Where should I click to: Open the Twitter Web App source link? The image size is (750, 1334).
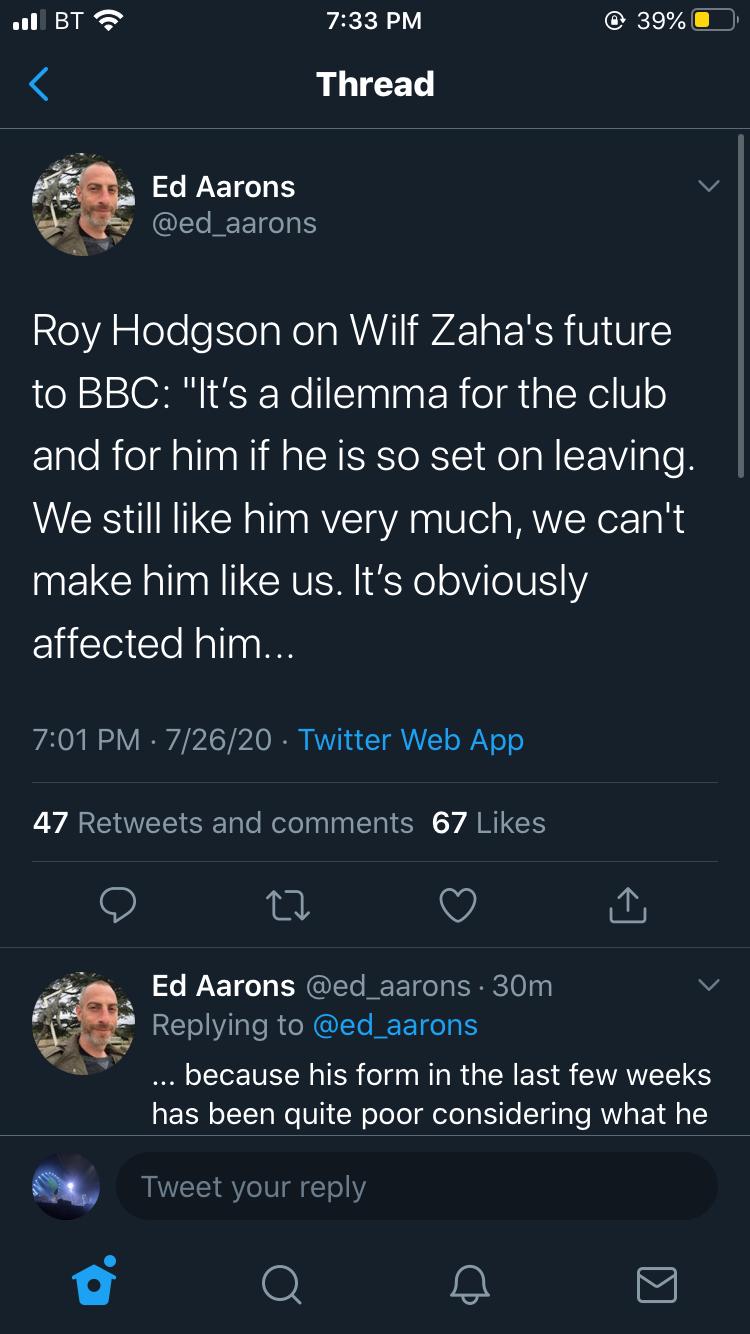(x=411, y=740)
